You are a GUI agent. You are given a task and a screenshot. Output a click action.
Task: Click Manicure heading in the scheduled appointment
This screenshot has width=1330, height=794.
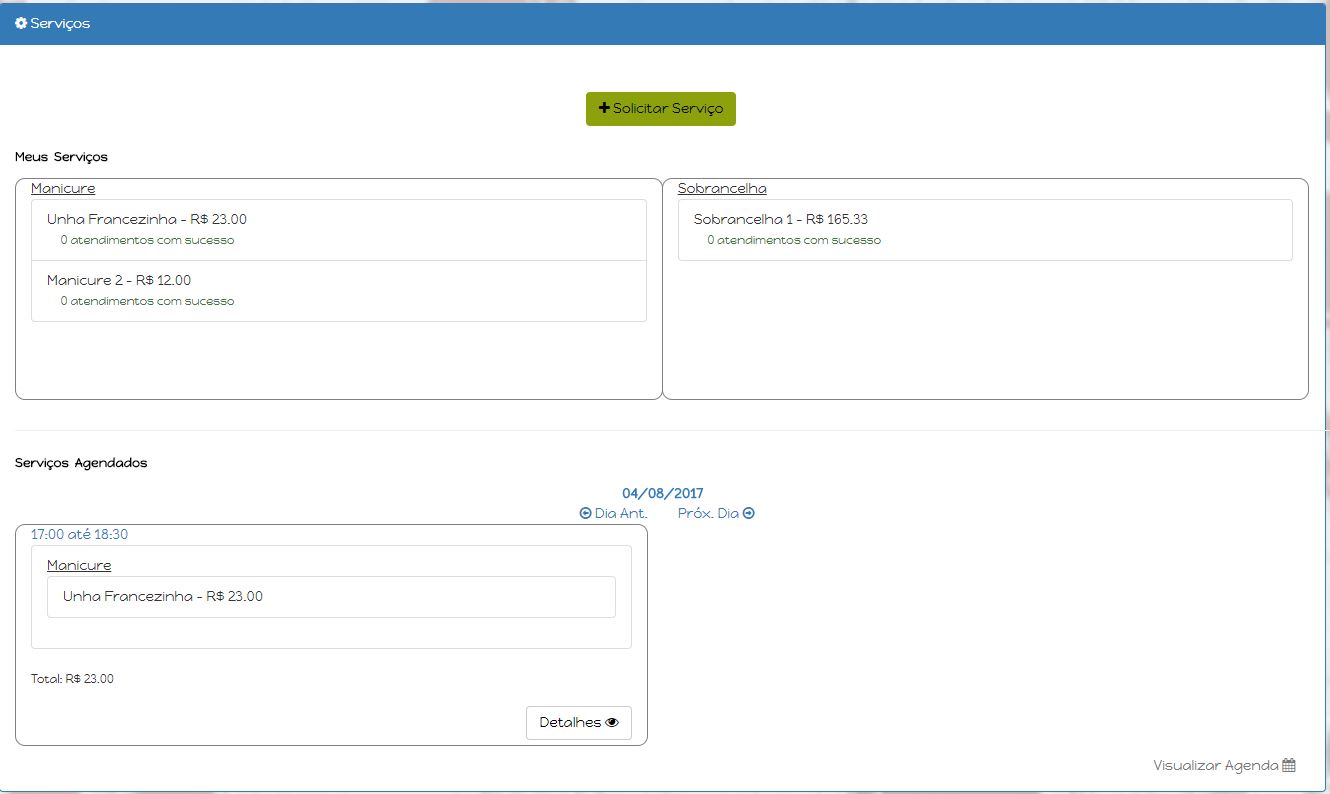click(x=79, y=565)
